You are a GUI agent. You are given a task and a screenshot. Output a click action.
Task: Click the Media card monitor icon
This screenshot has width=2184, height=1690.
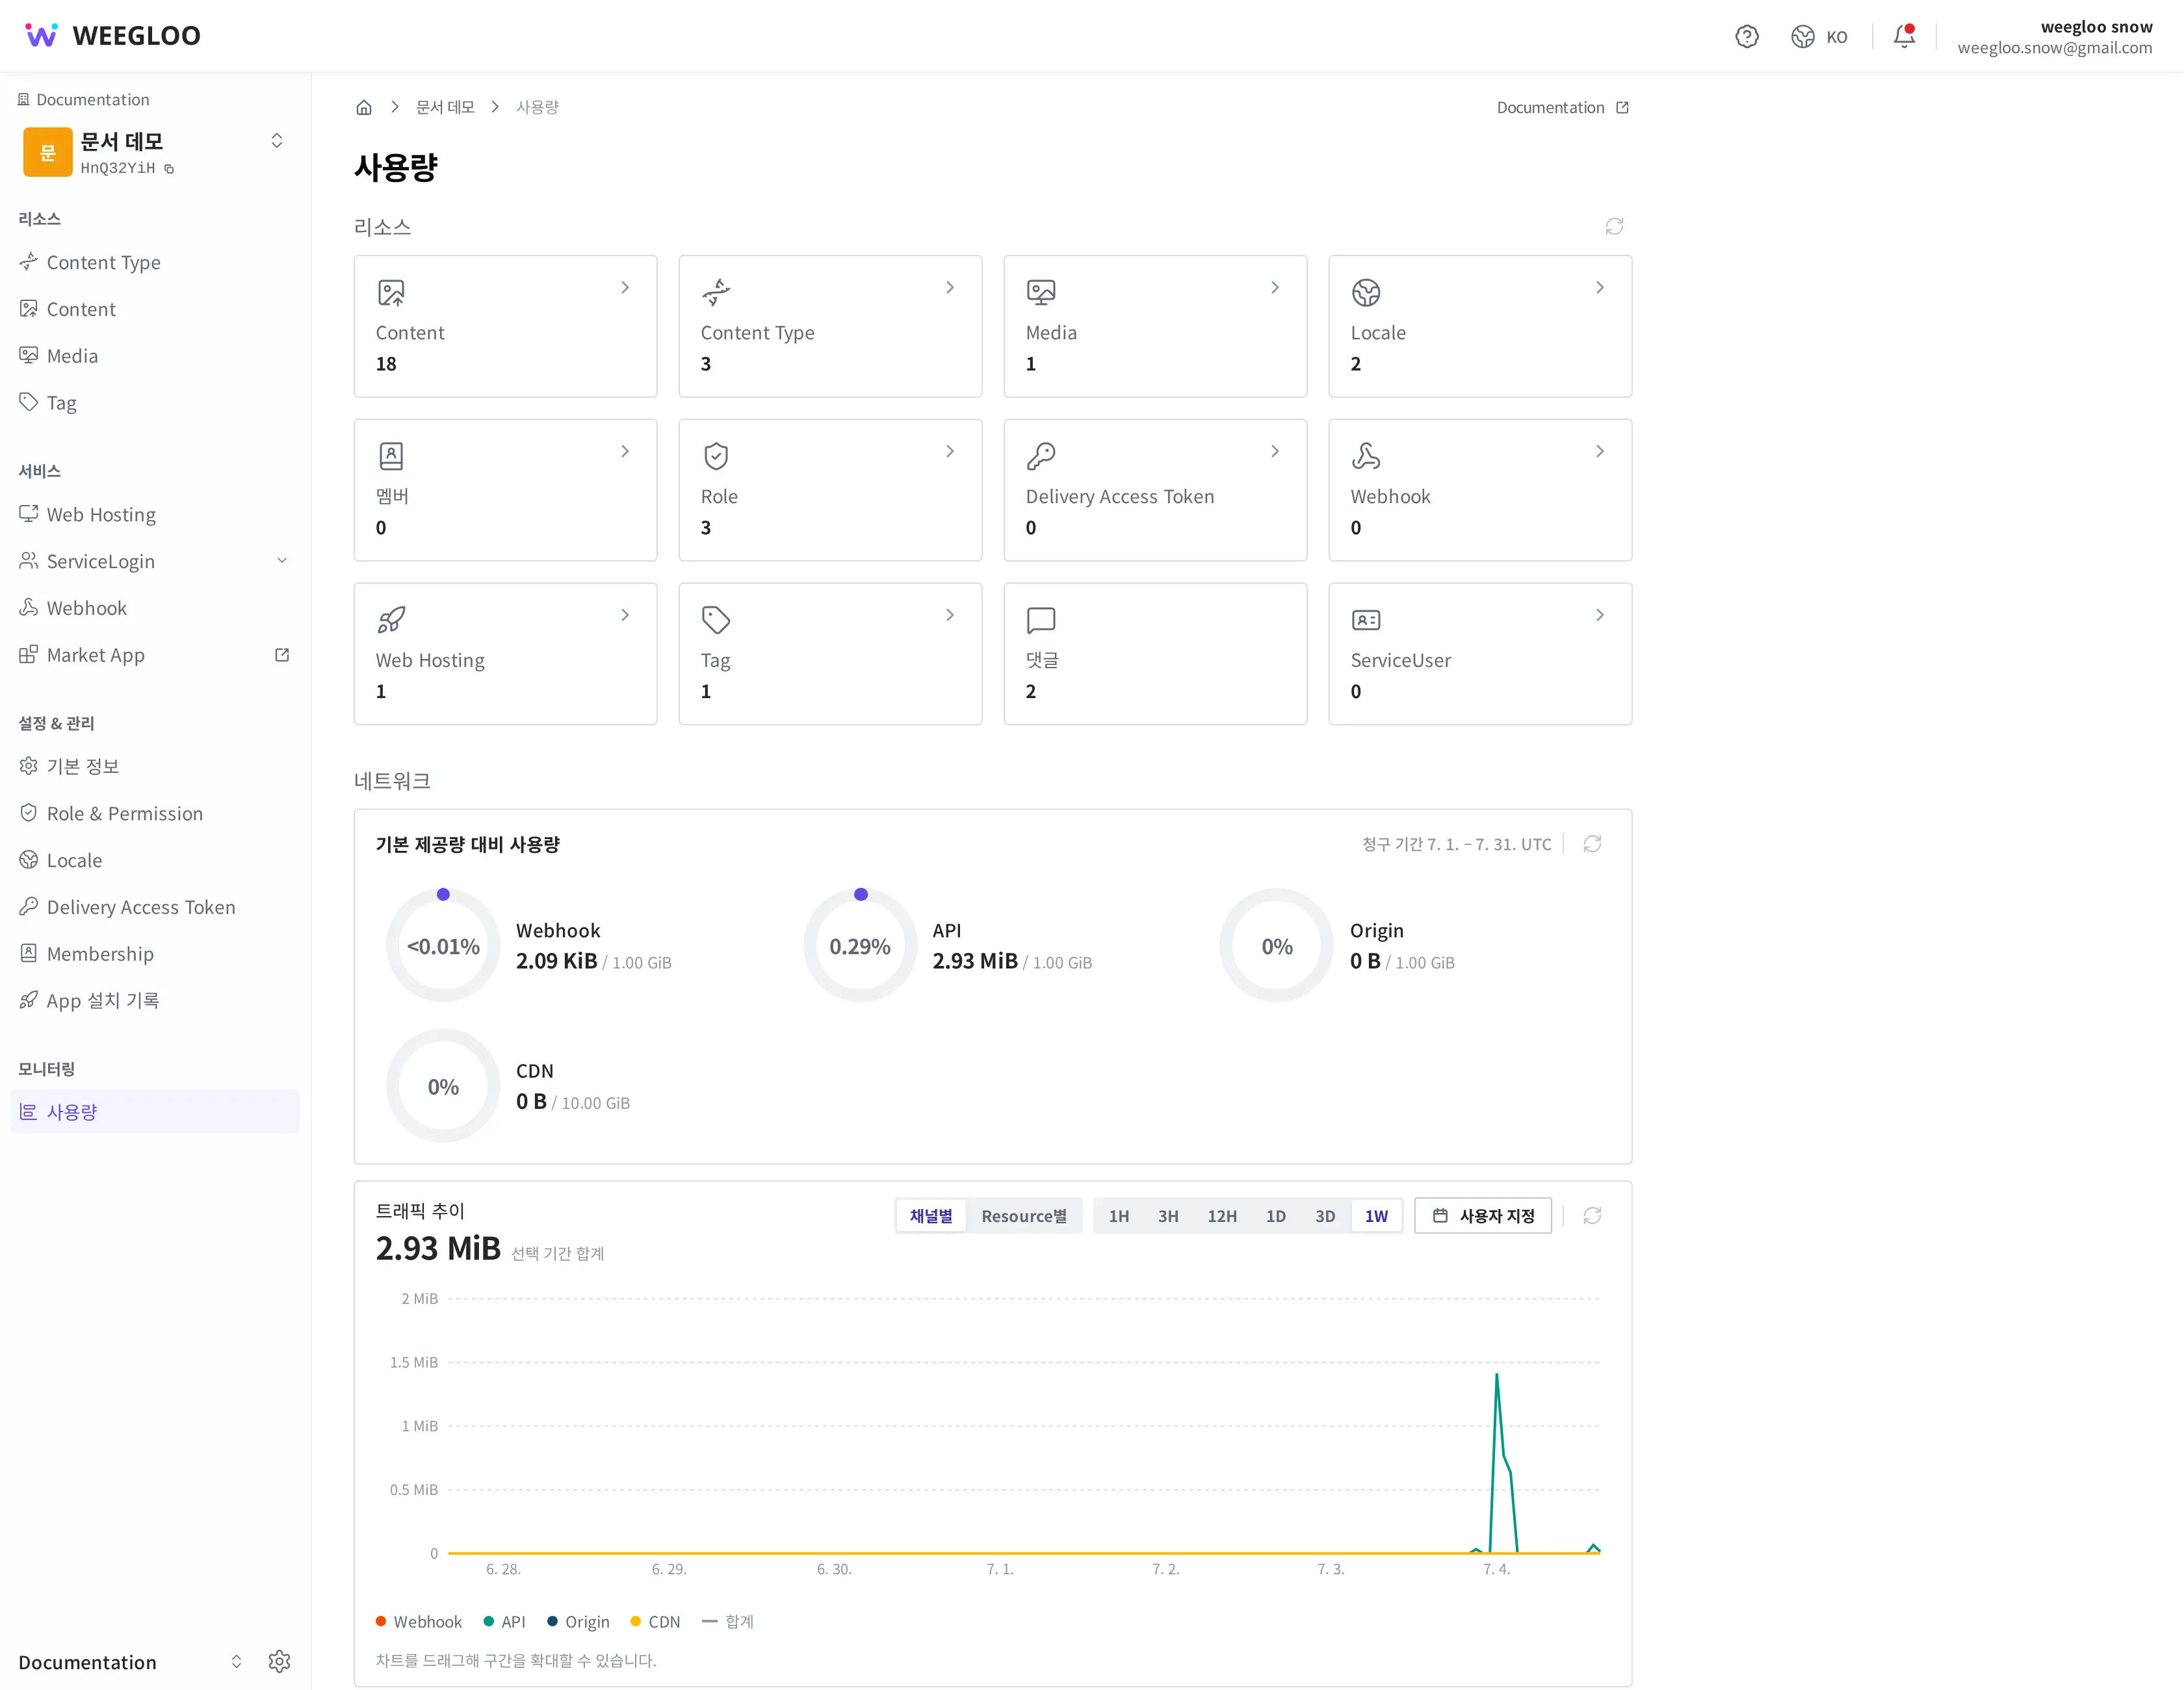tap(1041, 293)
